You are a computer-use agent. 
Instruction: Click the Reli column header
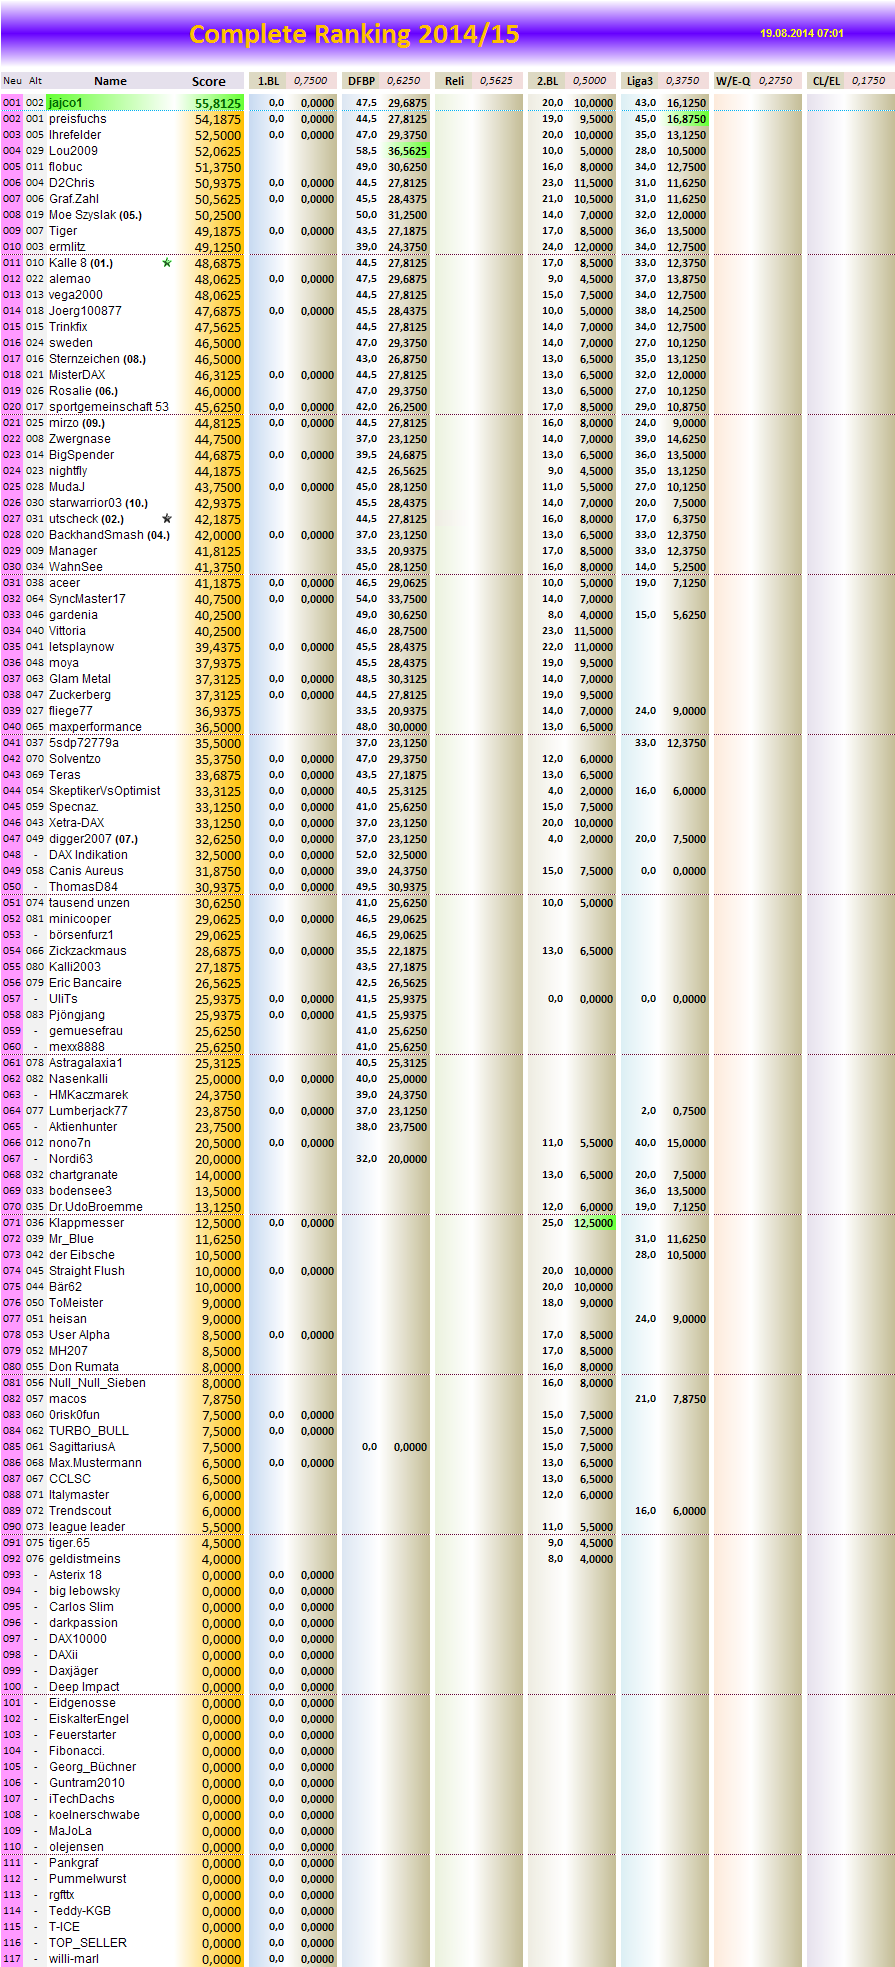pos(454,81)
